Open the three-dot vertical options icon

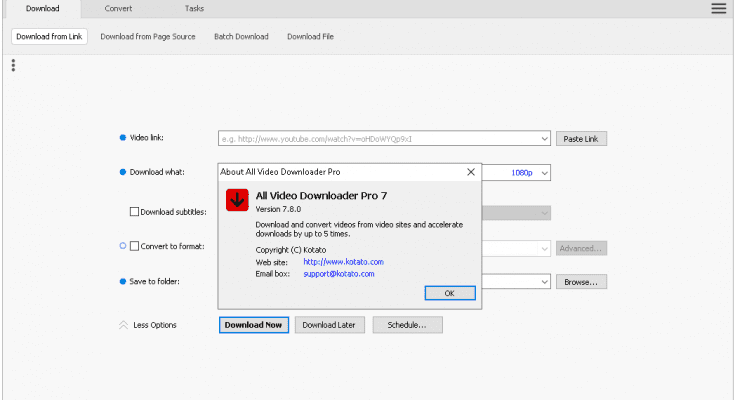[13, 65]
